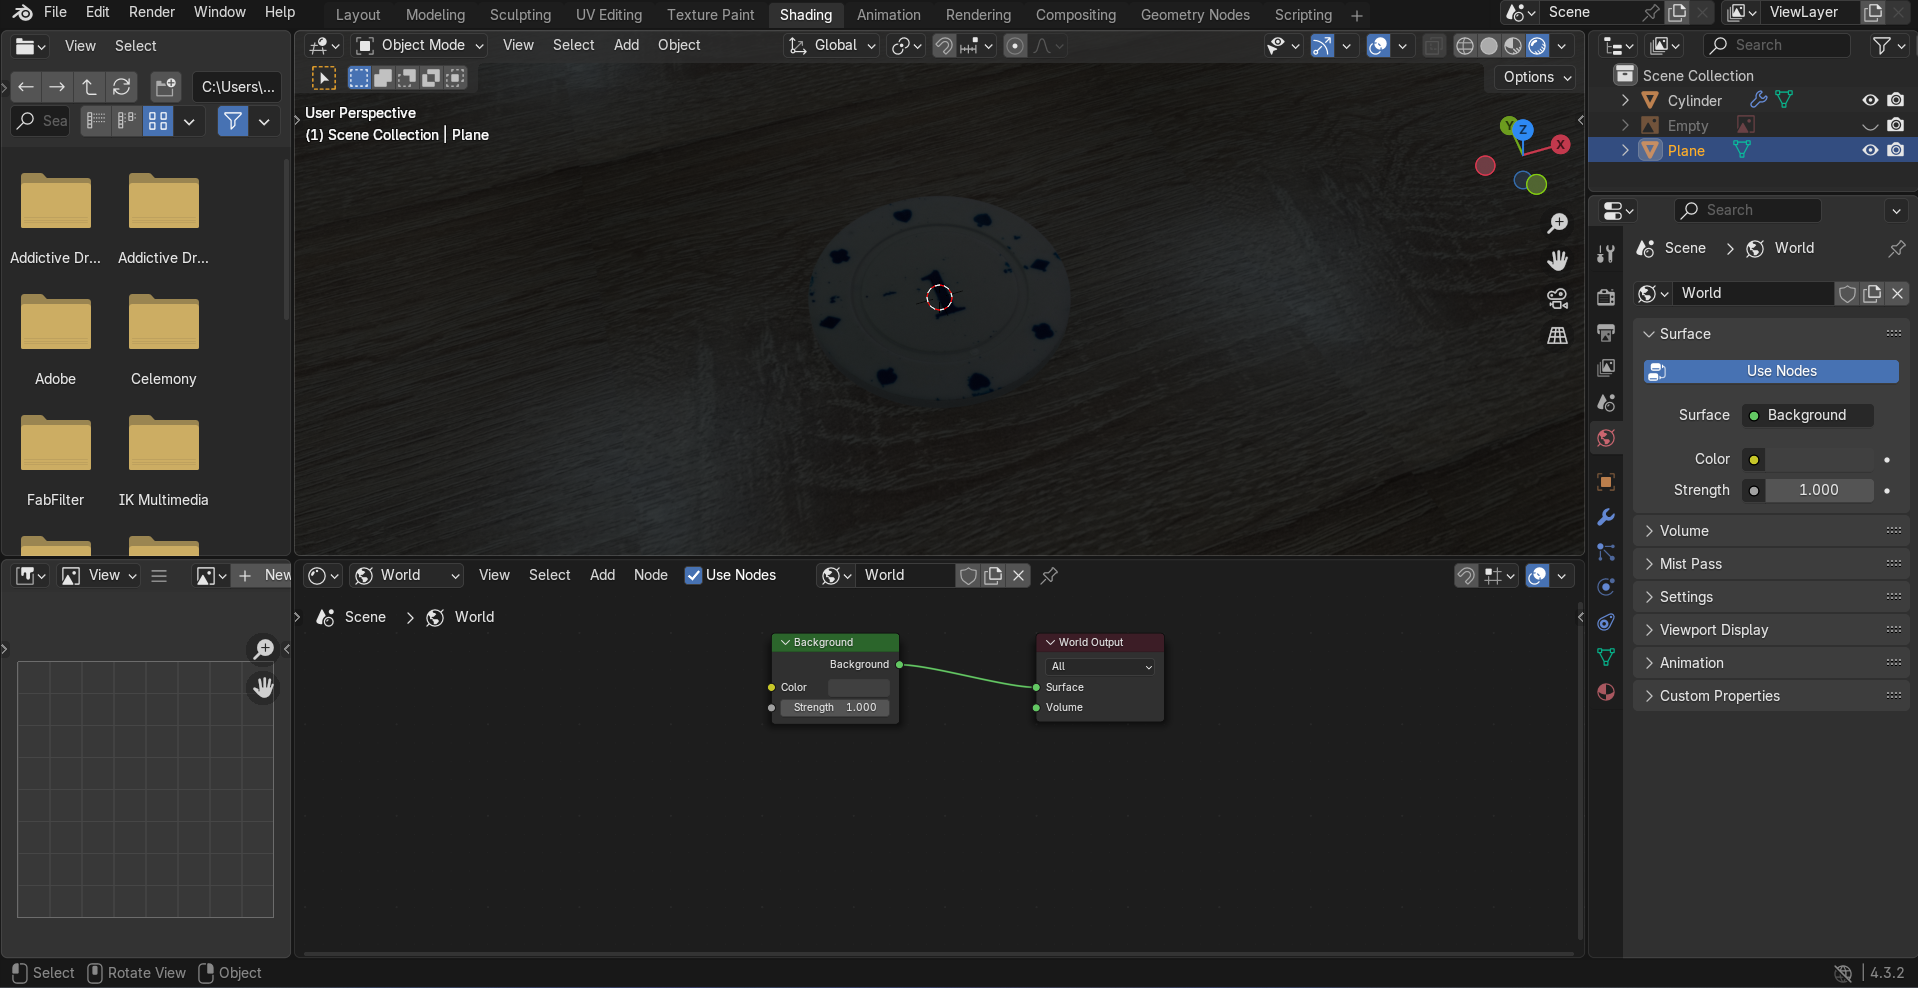
Task: Open the Object Mode dropdown
Action: tap(421, 45)
